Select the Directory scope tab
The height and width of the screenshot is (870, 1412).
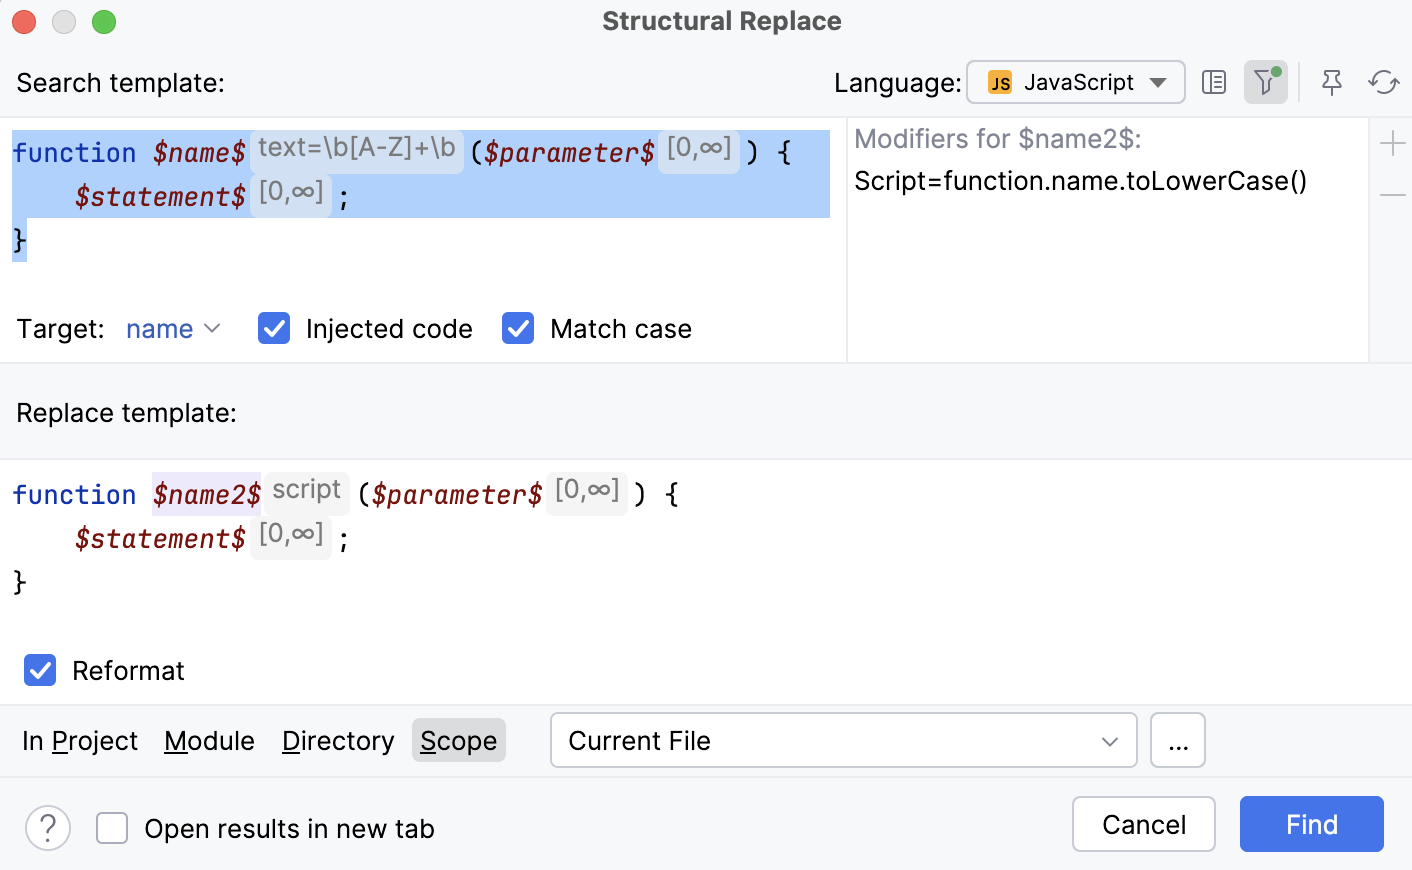338,740
